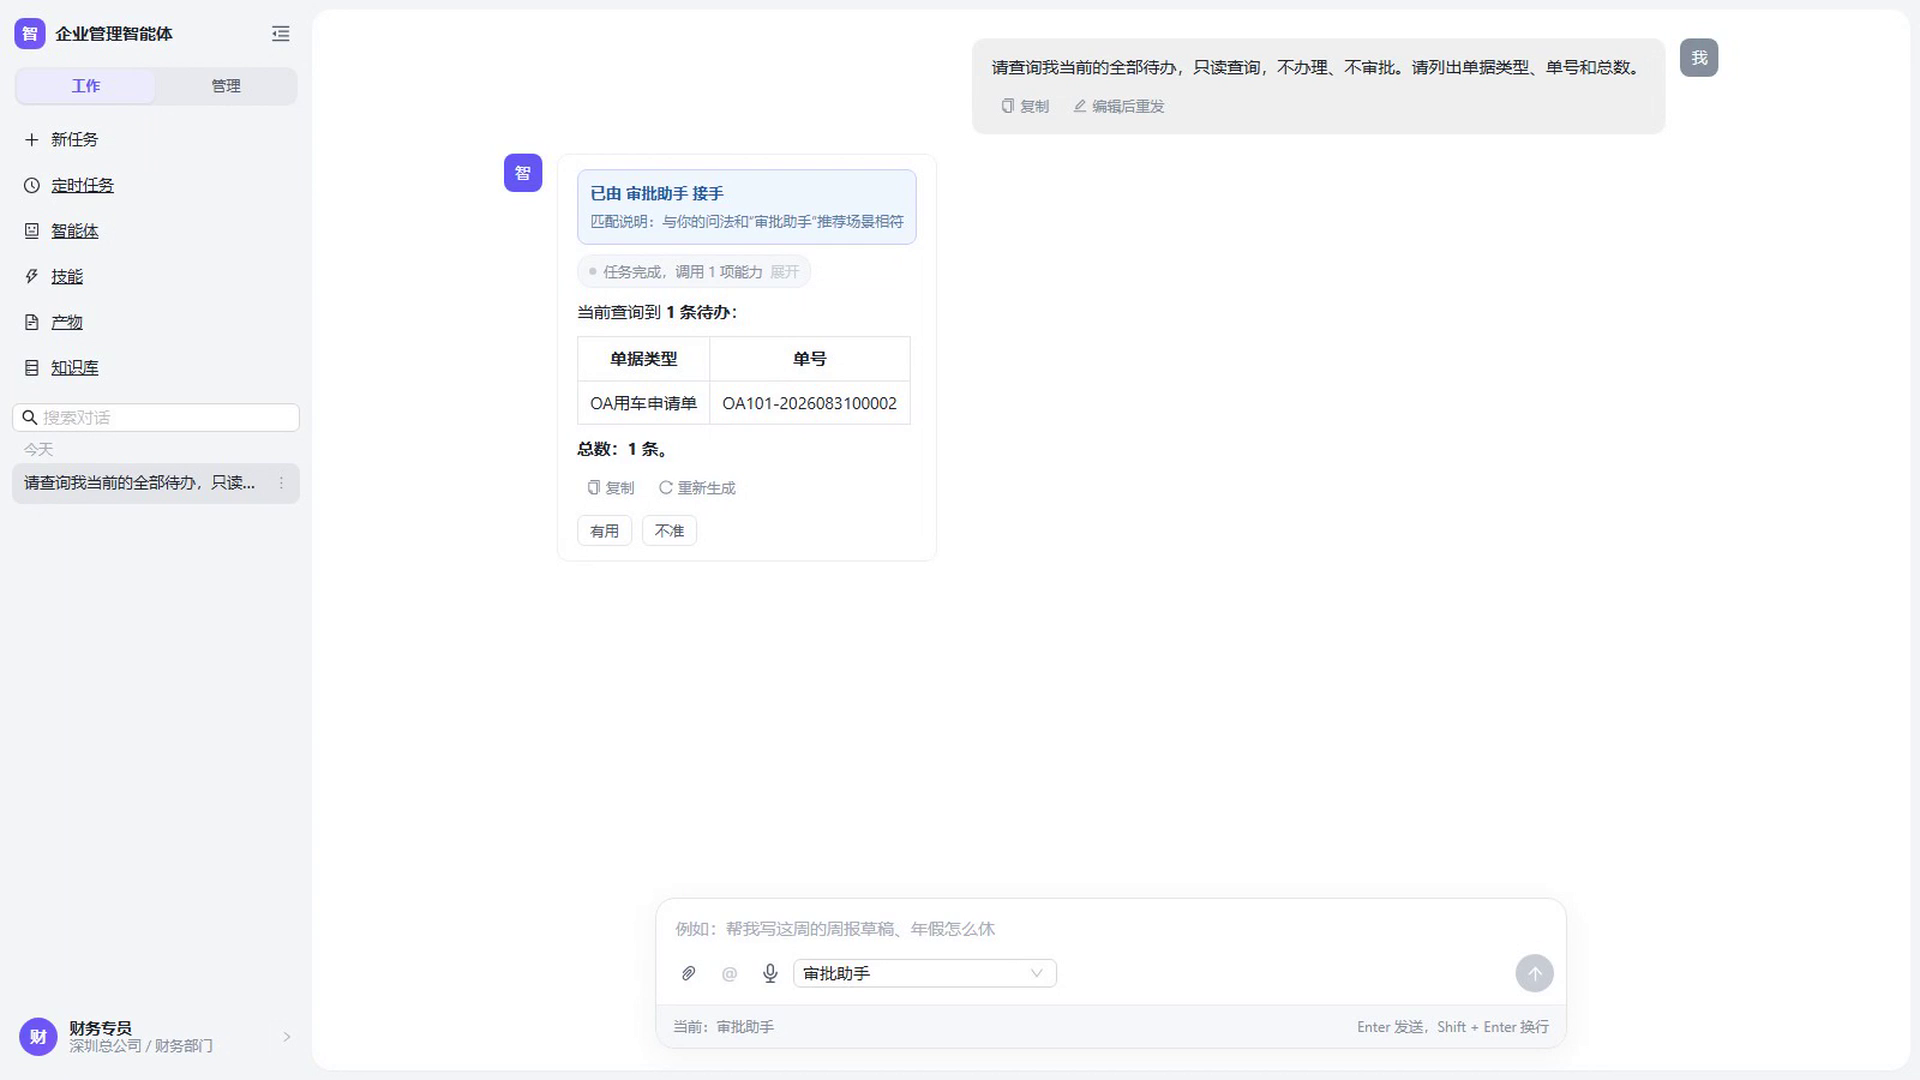Activate the microphone voice input icon
Viewport: 1920px width, 1080px height.
[770, 973]
